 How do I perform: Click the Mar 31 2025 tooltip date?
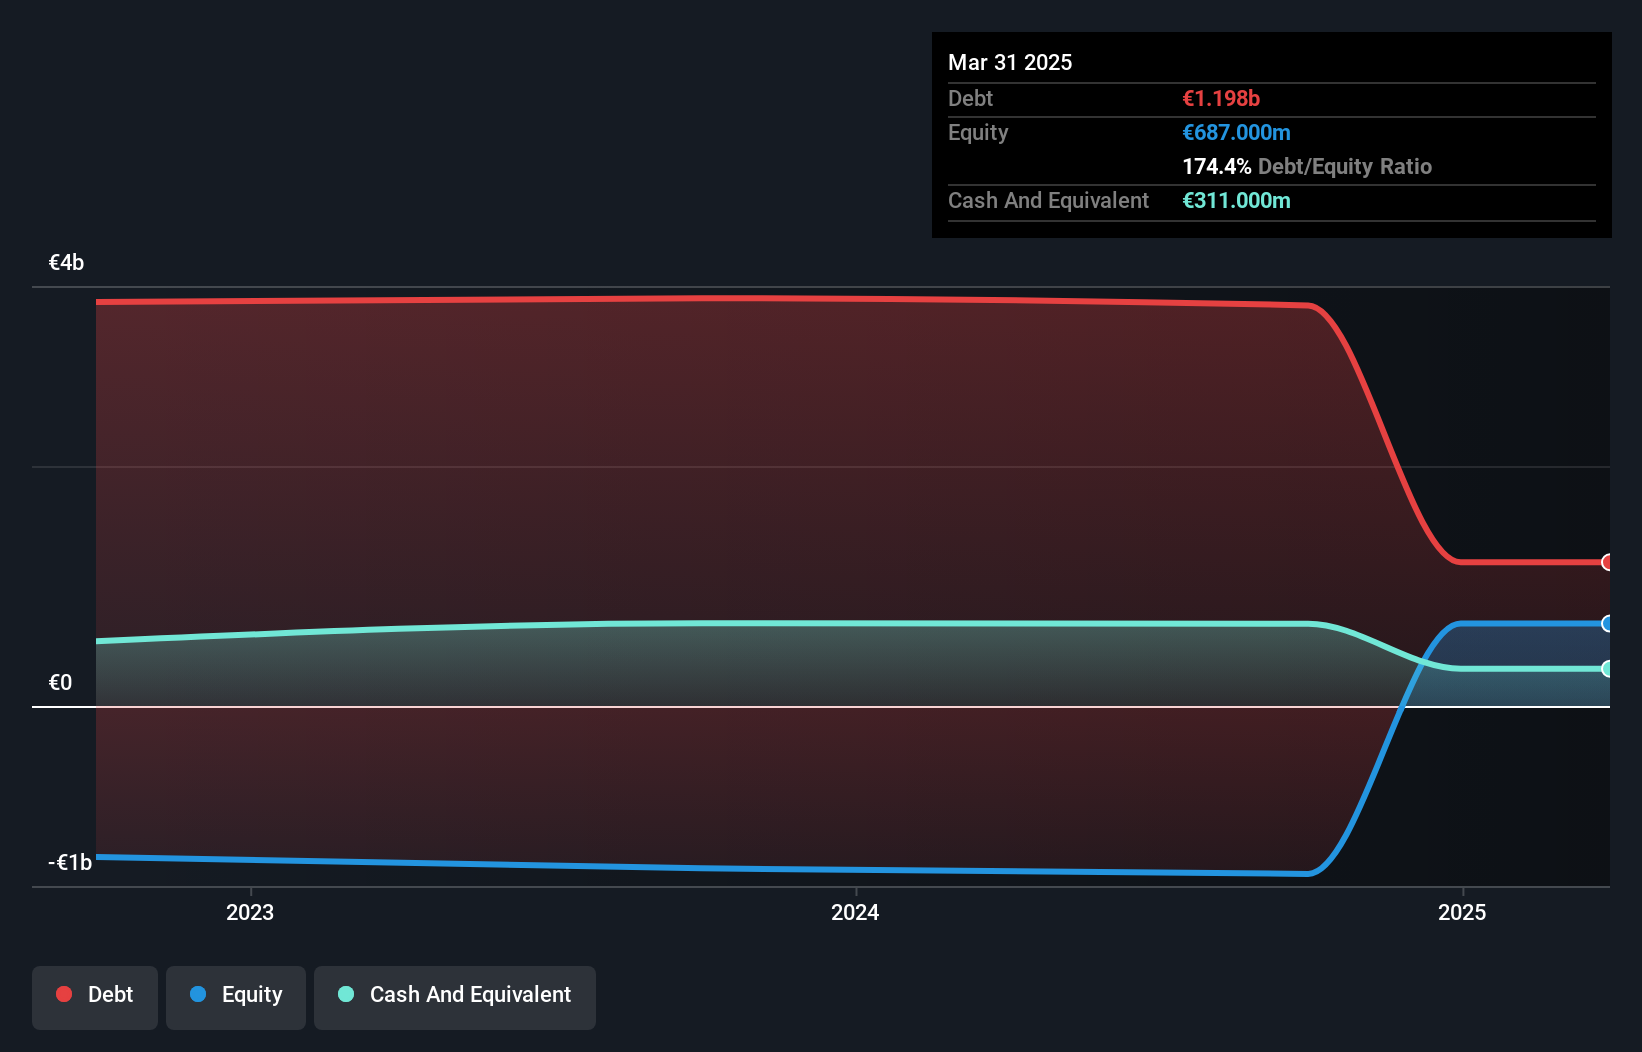1010,62
